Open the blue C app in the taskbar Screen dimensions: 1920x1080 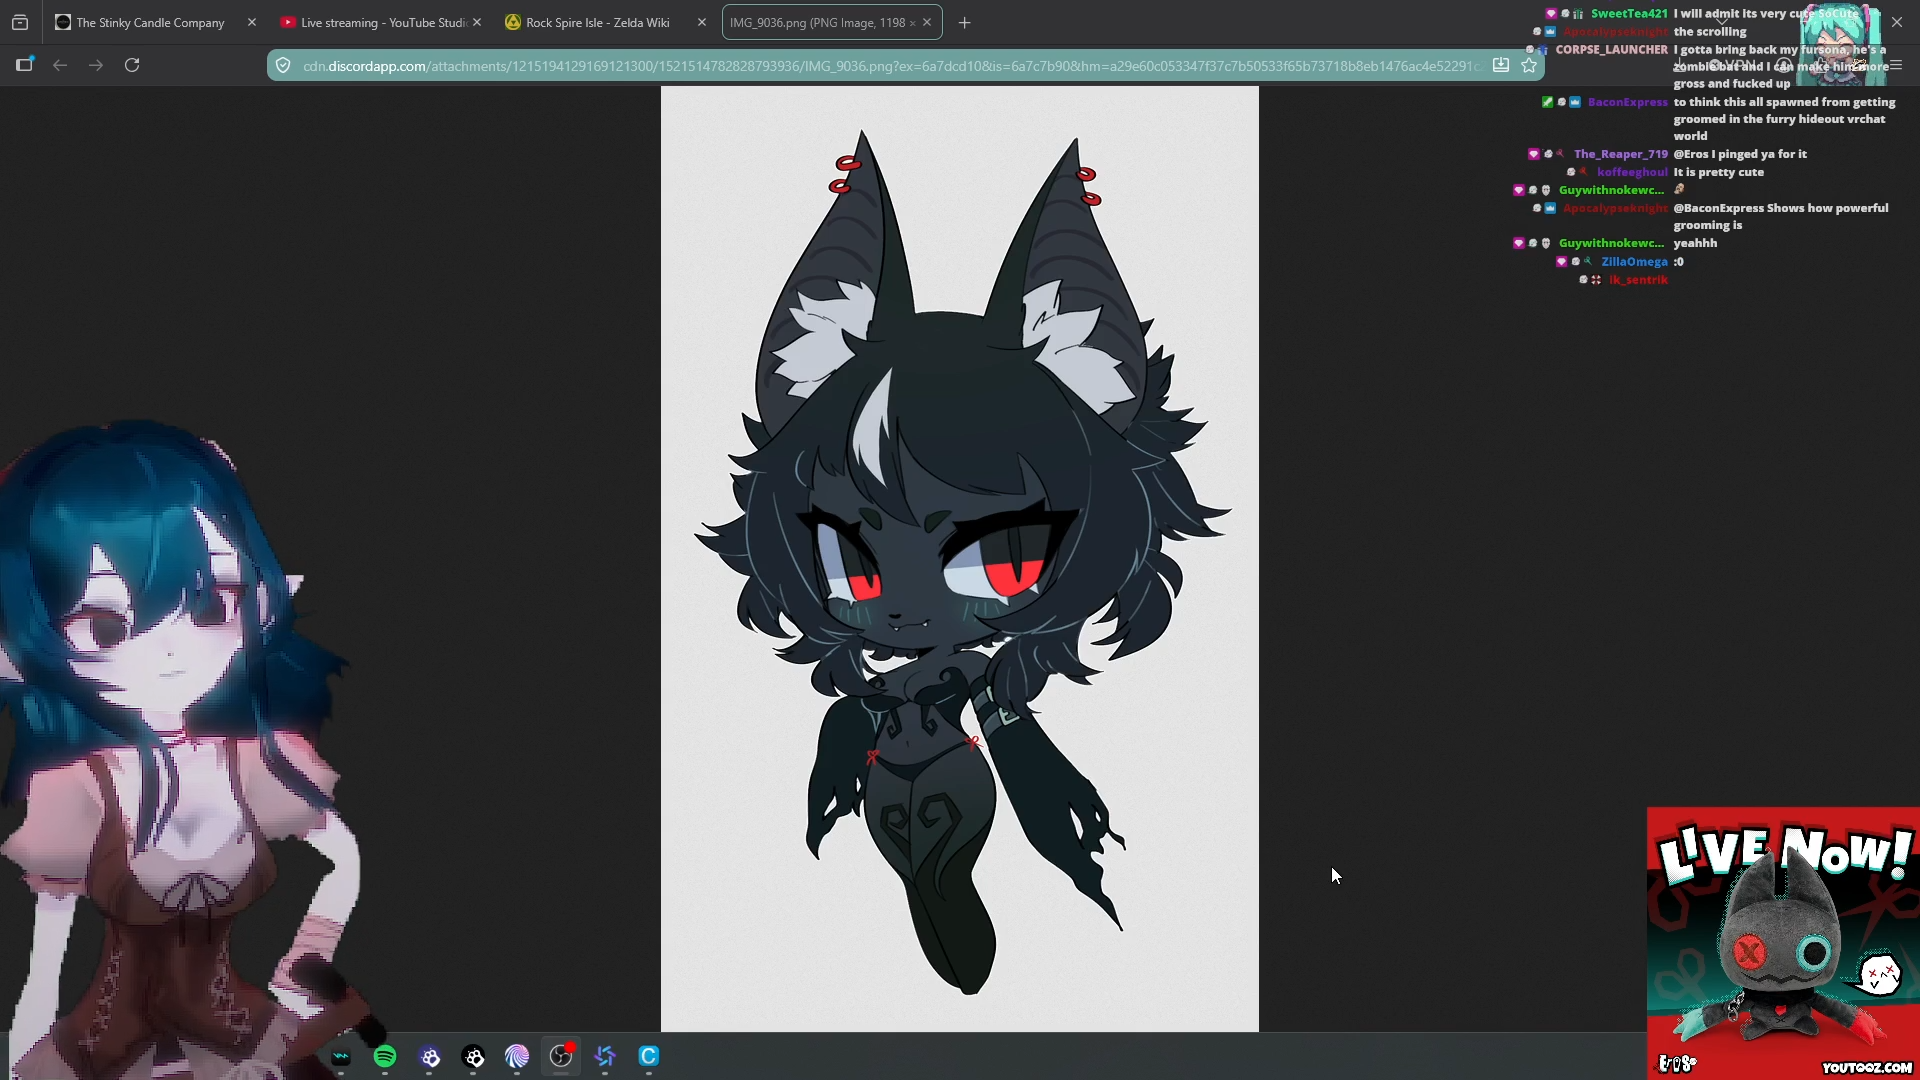coord(649,1056)
